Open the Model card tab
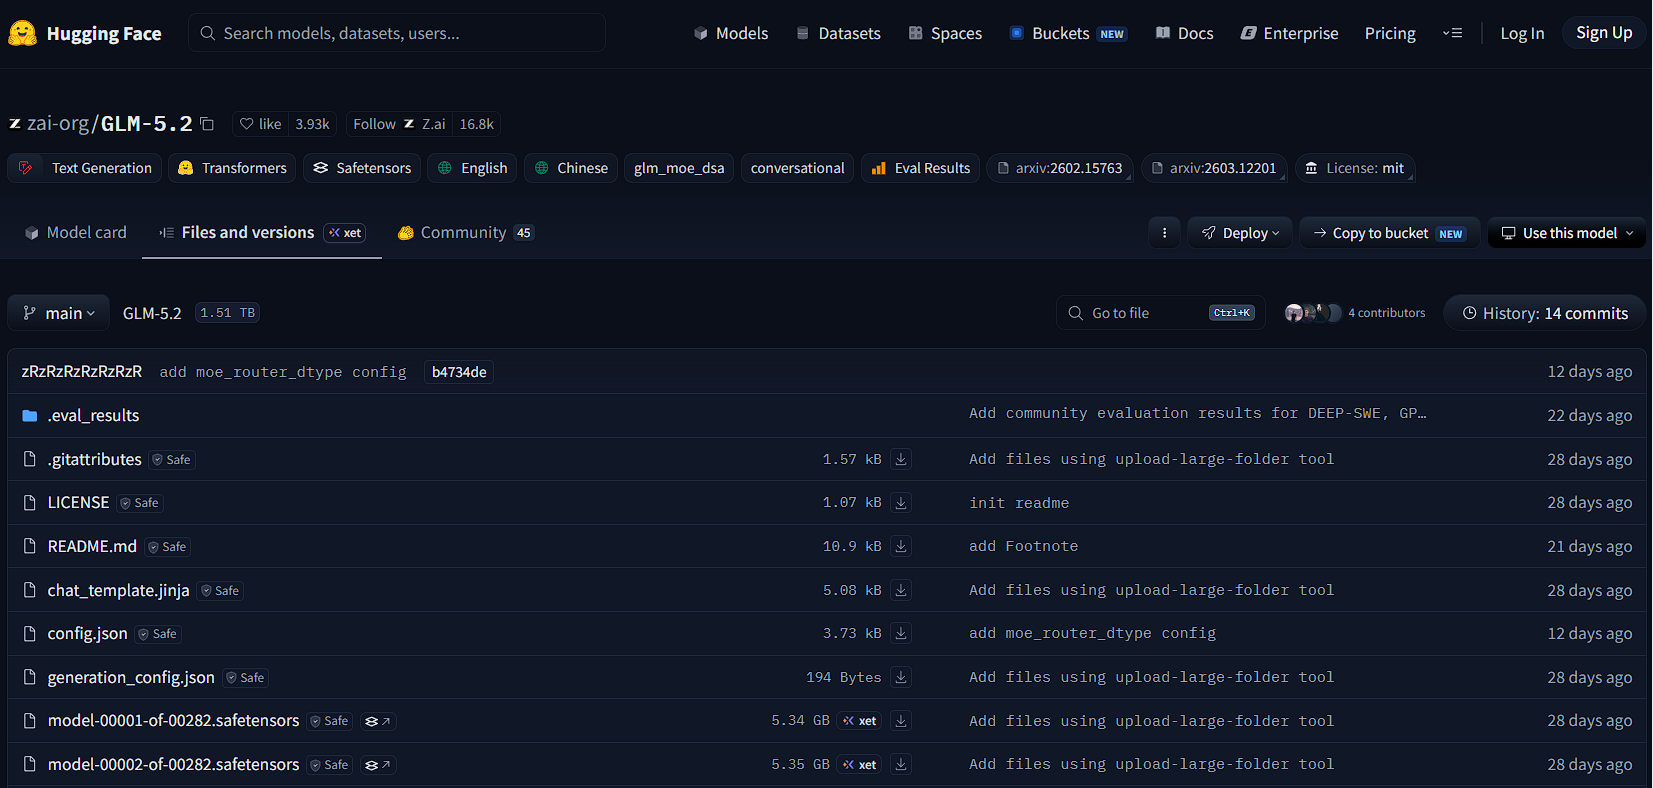The height and width of the screenshot is (788, 1653). 76,232
